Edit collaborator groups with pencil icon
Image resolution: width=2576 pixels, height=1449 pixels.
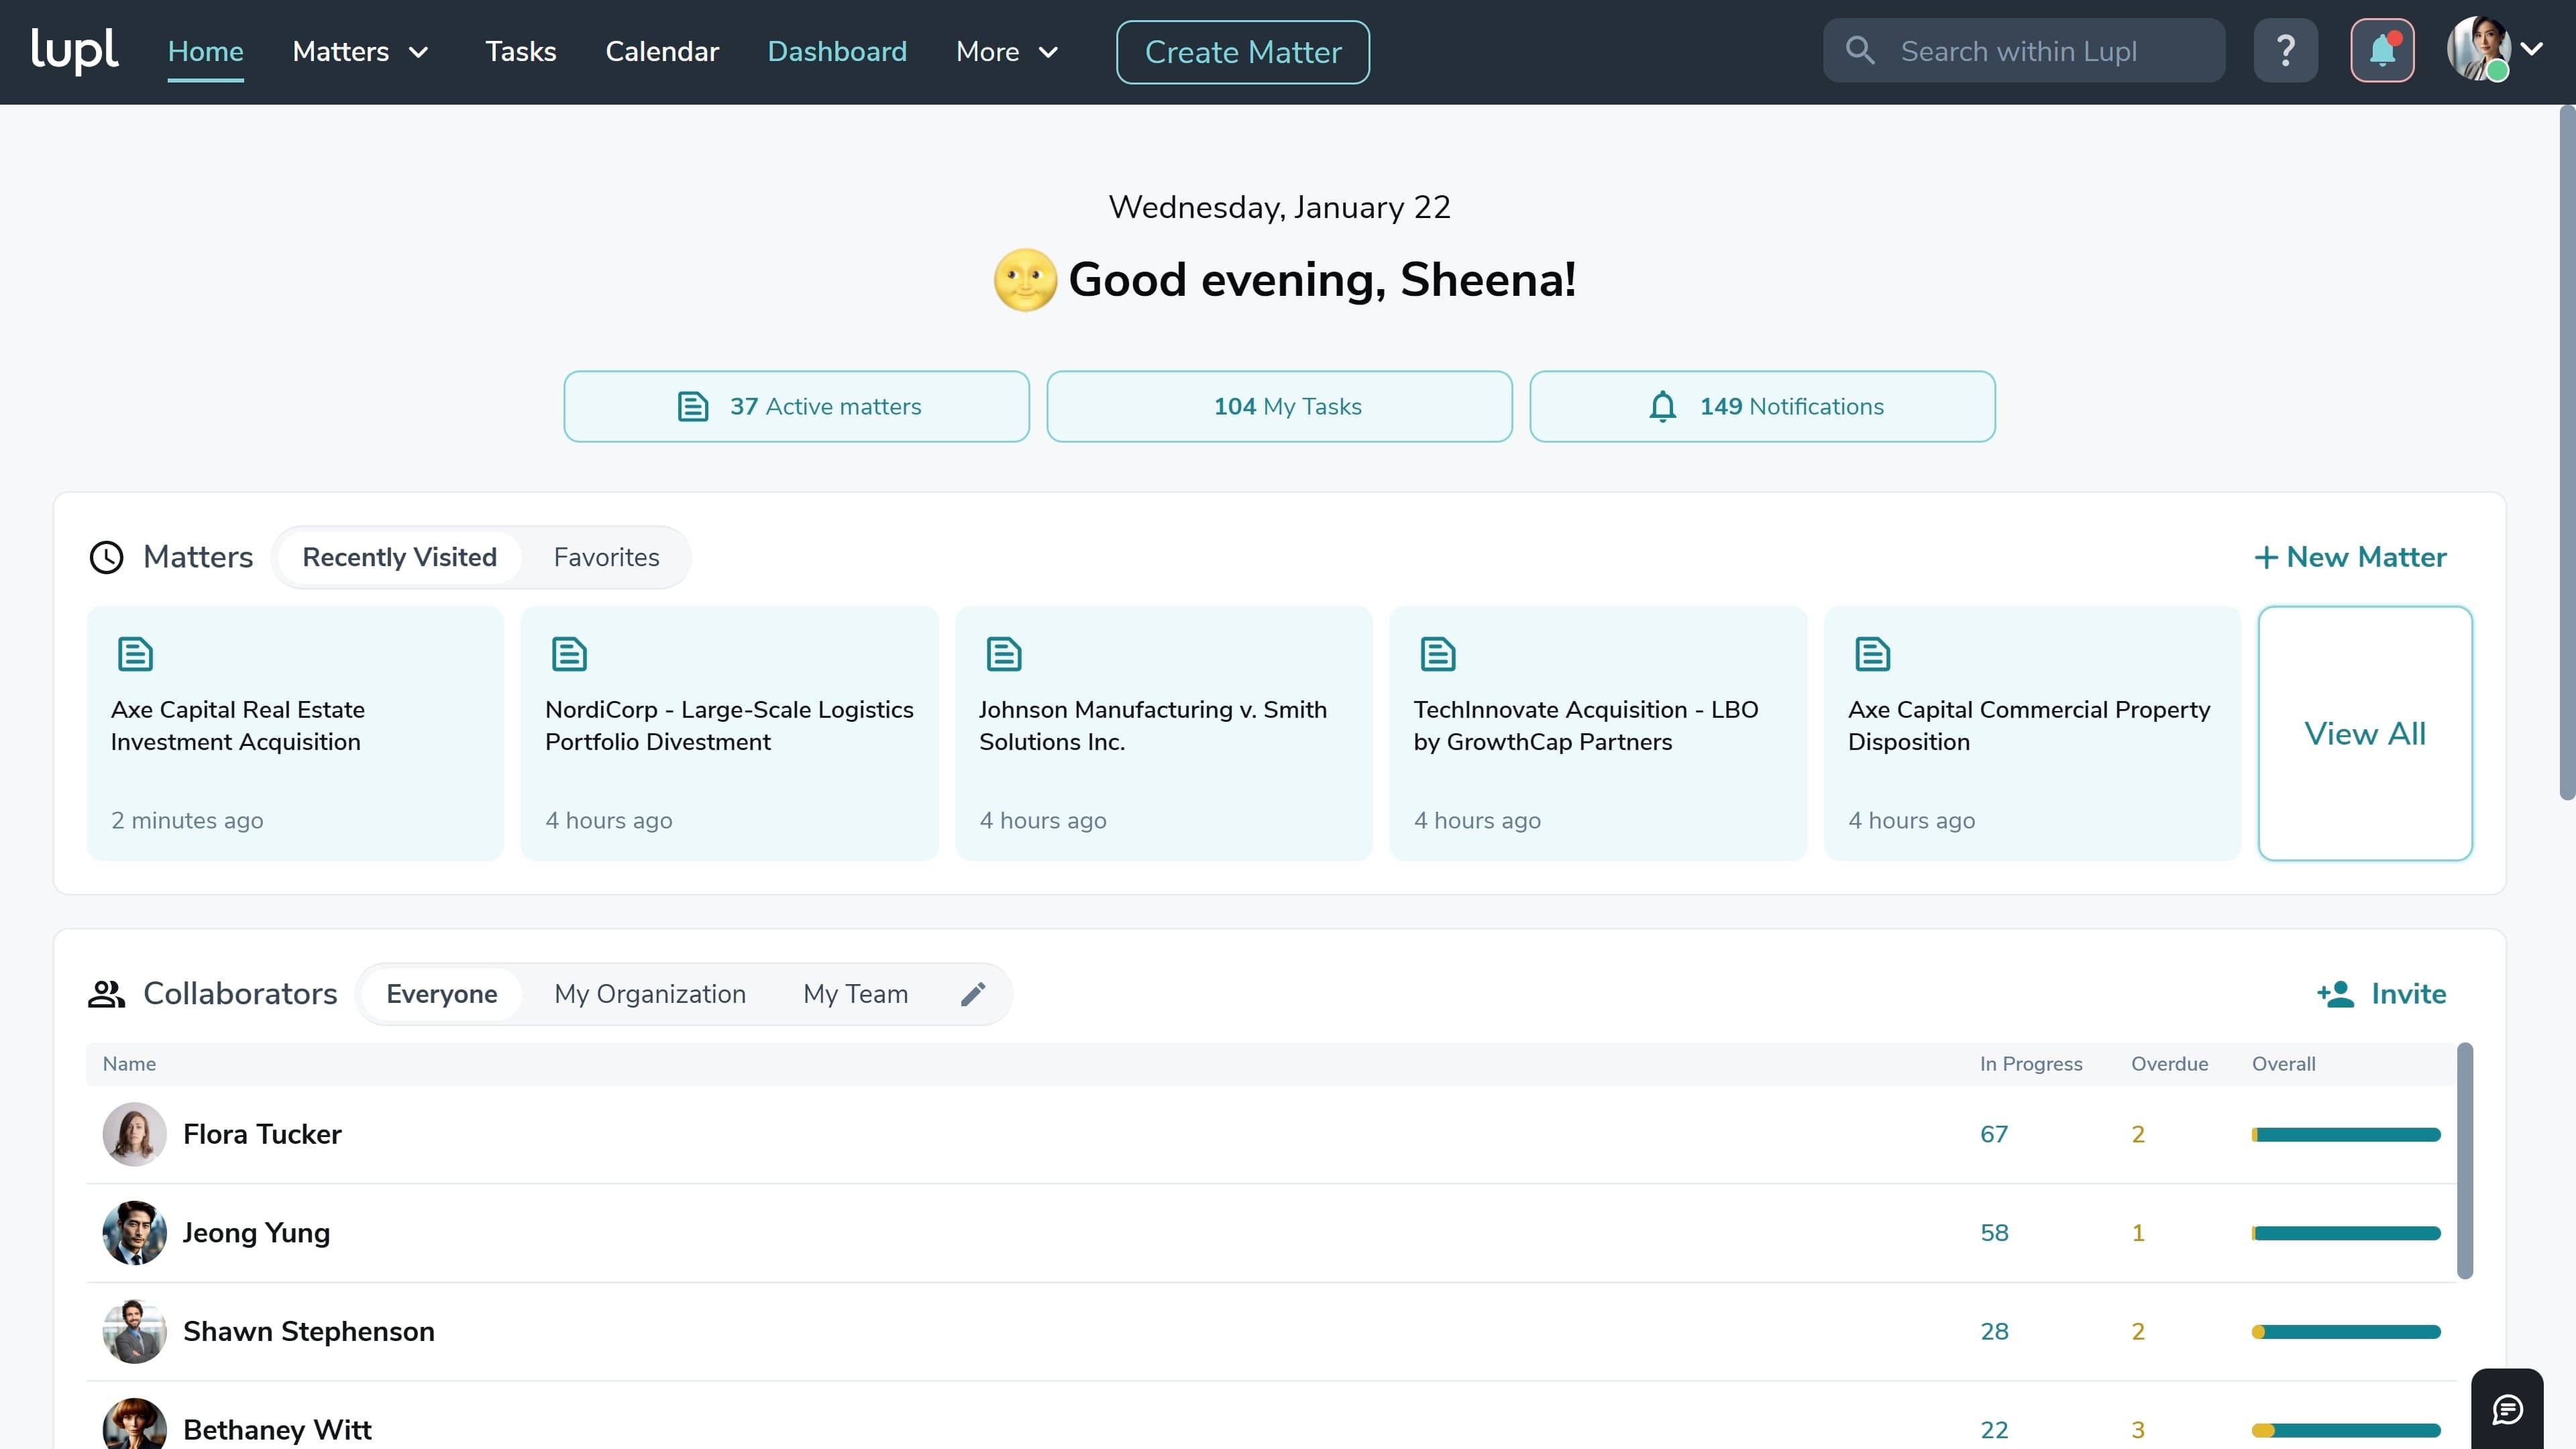pyautogui.click(x=973, y=994)
